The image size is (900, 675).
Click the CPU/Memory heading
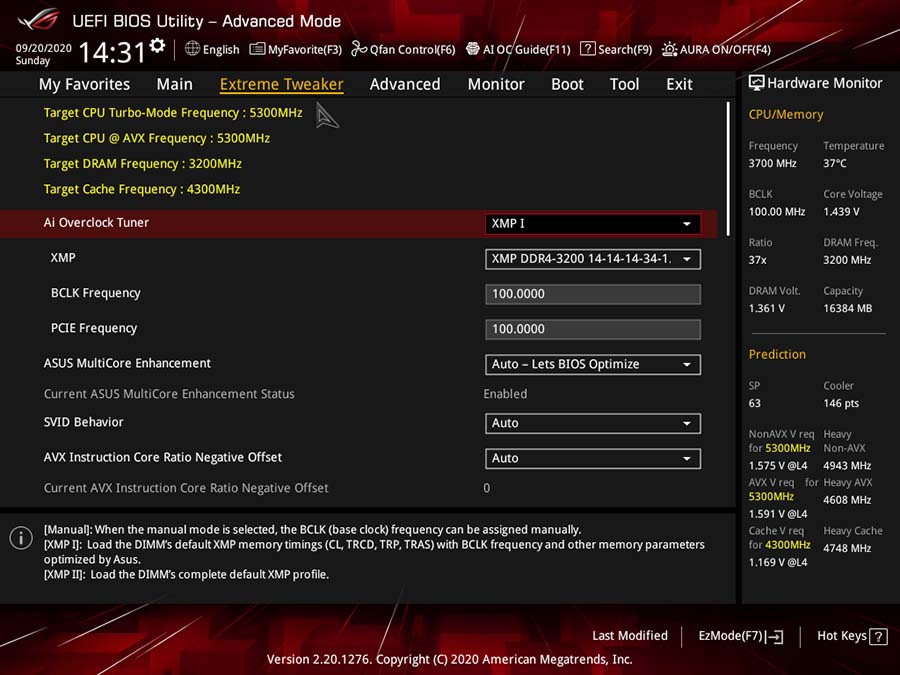[785, 114]
